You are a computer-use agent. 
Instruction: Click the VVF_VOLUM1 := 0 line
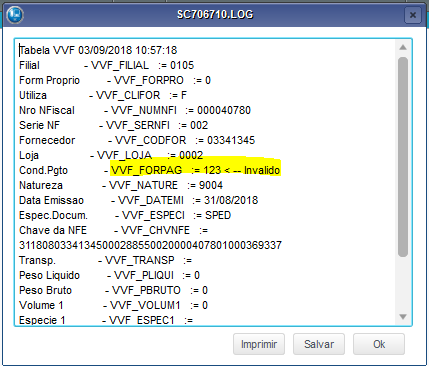(113, 305)
